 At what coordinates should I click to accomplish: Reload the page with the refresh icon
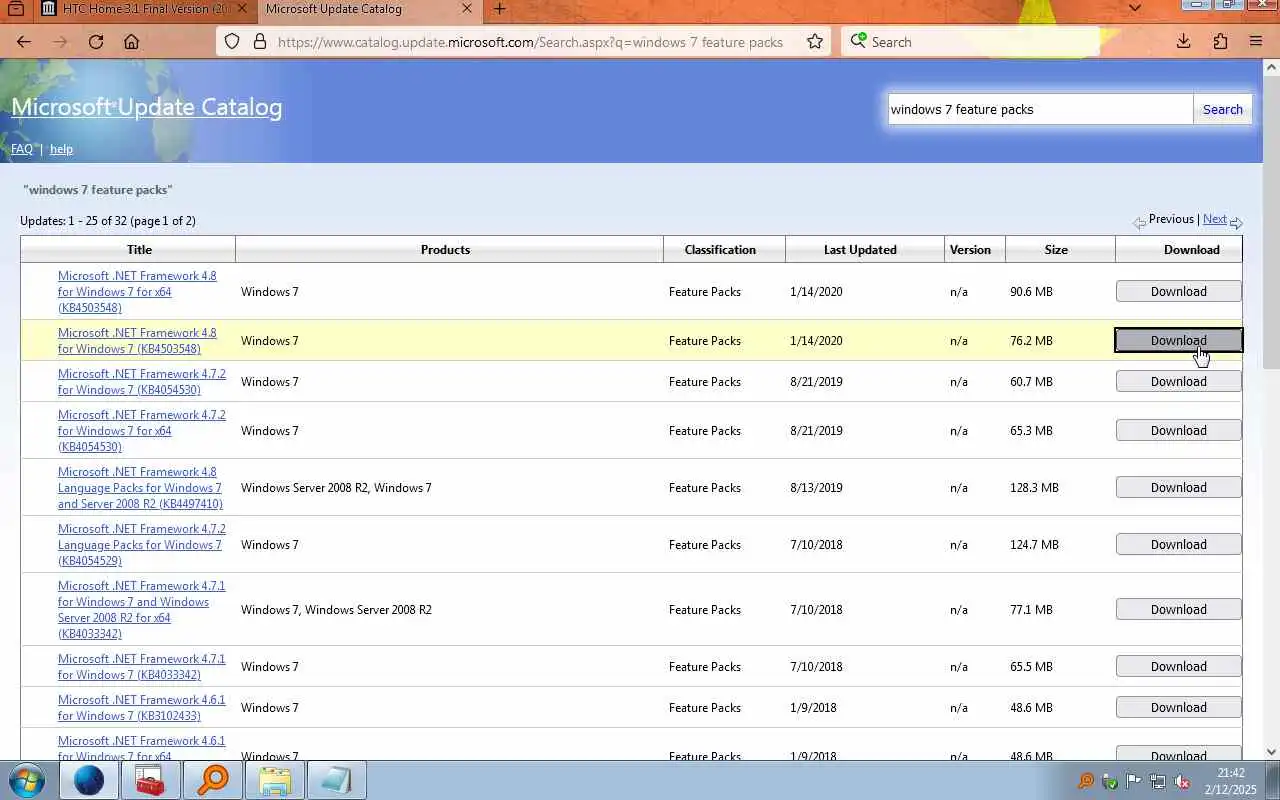point(96,42)
